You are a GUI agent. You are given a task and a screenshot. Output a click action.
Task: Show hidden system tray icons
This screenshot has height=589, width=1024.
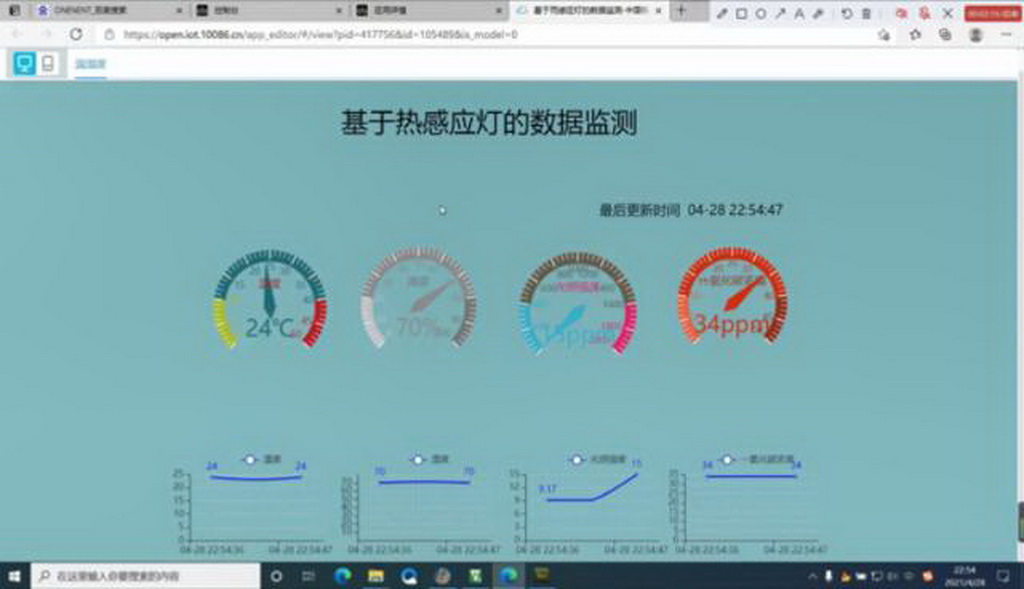tap(811, 576)
